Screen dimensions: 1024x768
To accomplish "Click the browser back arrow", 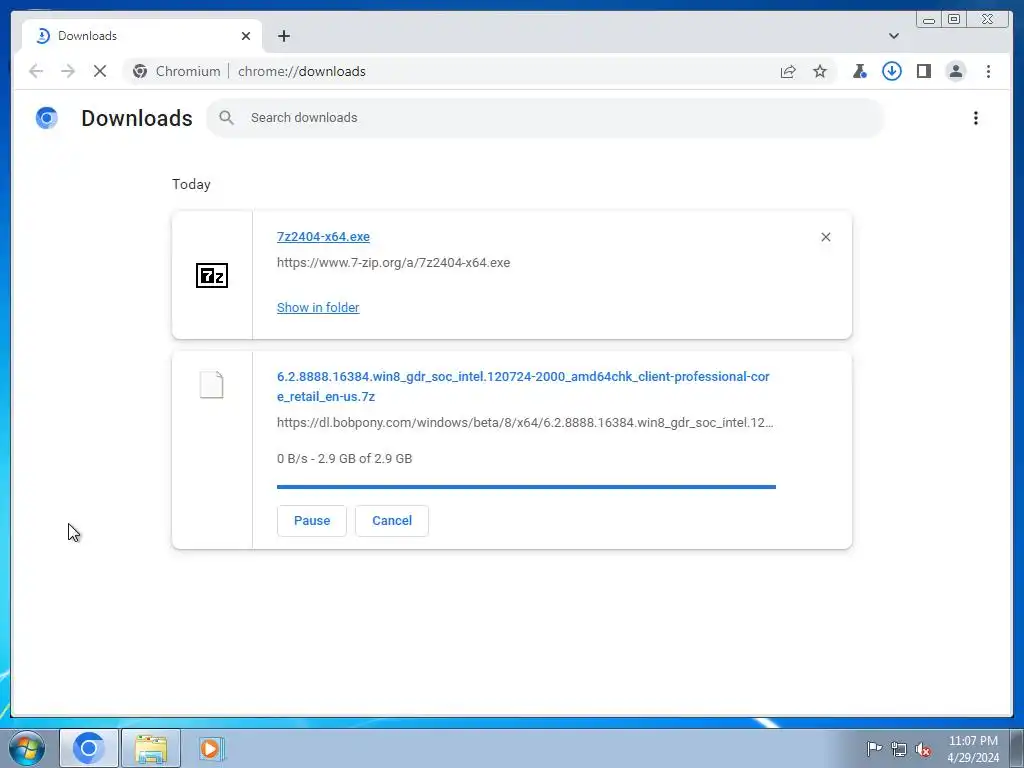I will click(36, 71).
